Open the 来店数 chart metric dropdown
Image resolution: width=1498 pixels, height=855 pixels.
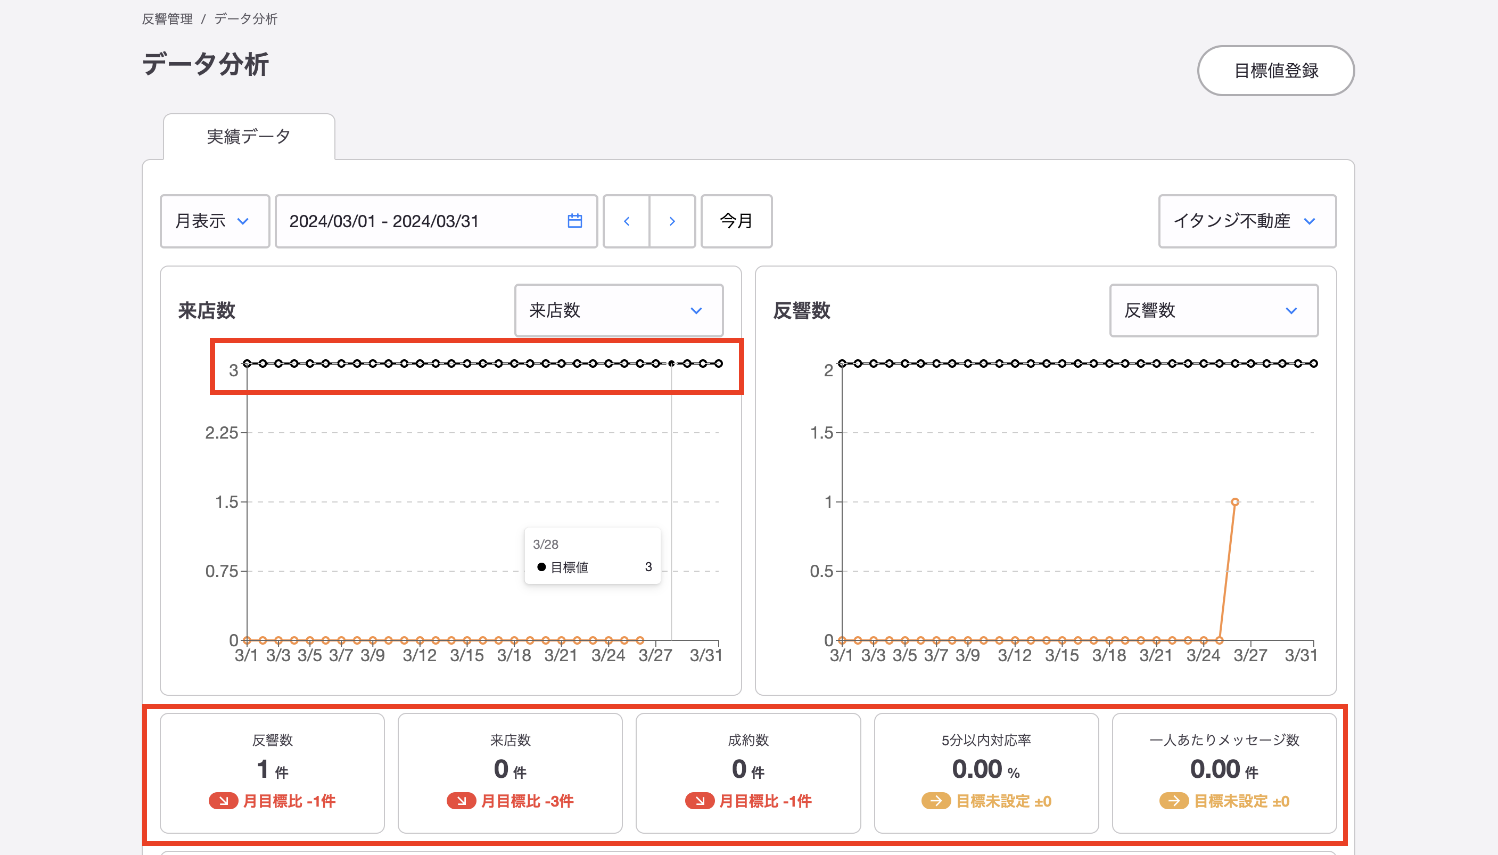[x=619, y=311]
